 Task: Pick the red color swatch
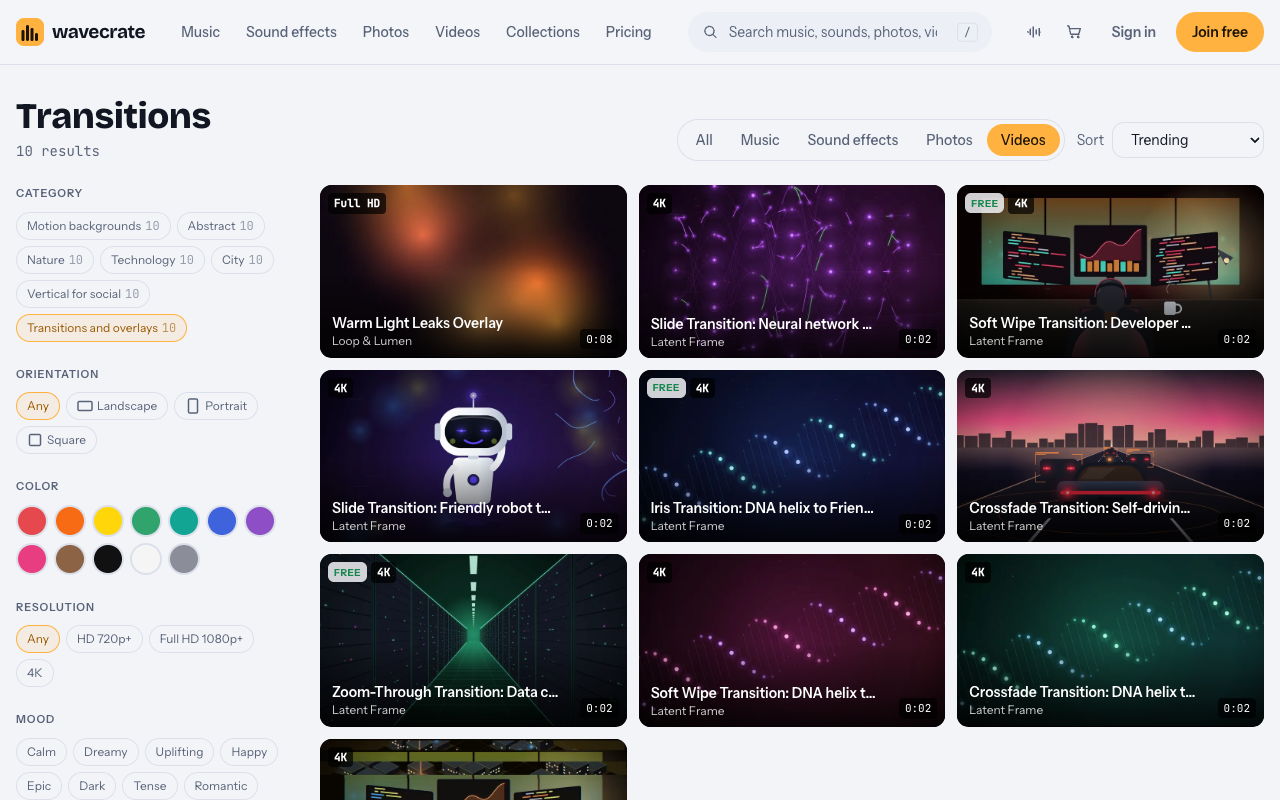click(x=32, y=521)
